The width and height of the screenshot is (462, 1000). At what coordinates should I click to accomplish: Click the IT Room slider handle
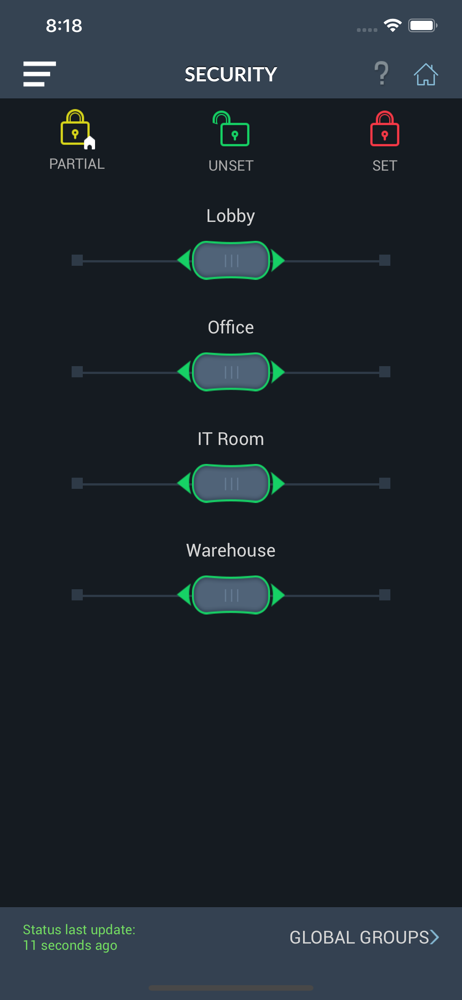tap(231, 483)
